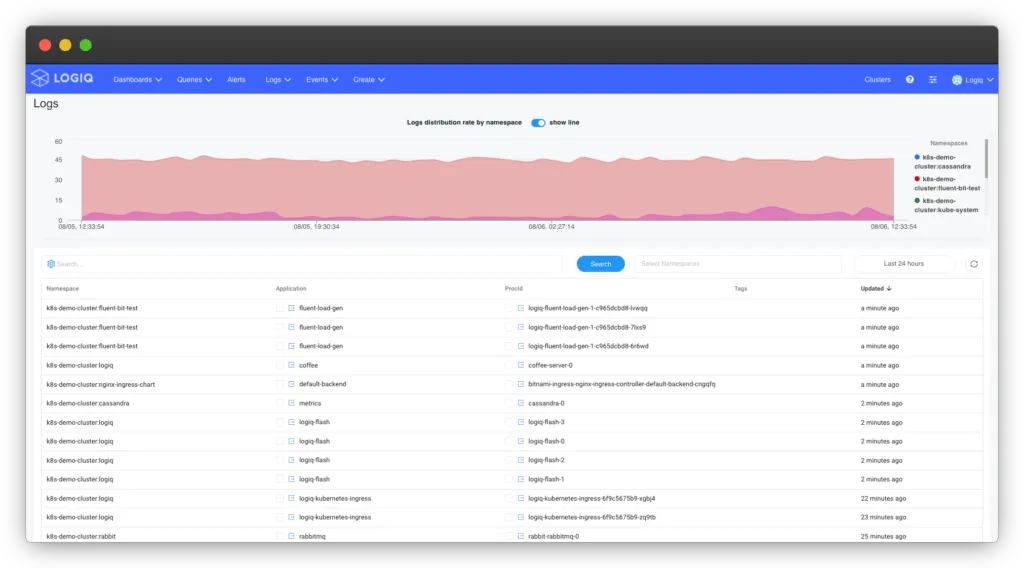Click the log icon next to rabbitmq application
Viewport: 1024px width, 568px height.
291,536
